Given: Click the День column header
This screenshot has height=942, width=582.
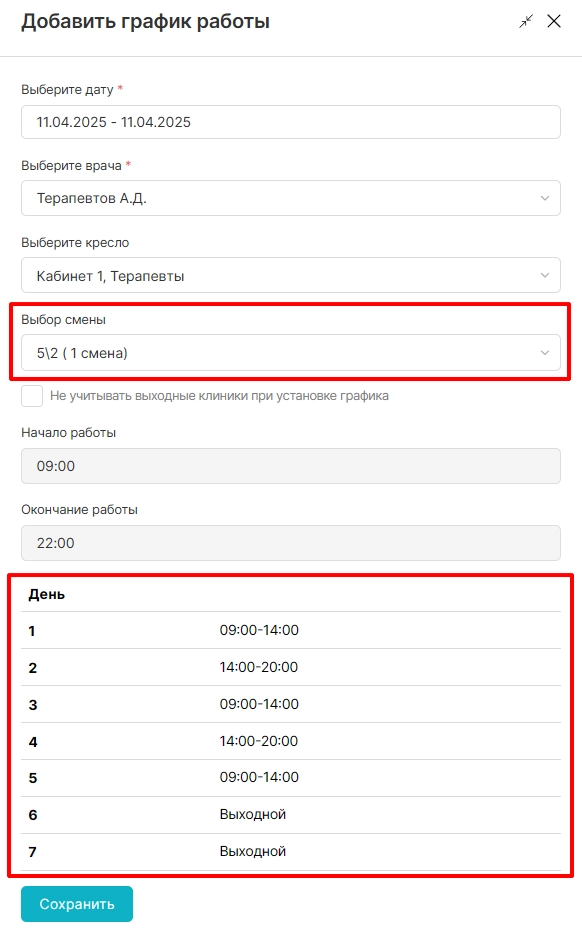Looking at the screenshot, I should [47, 594].
